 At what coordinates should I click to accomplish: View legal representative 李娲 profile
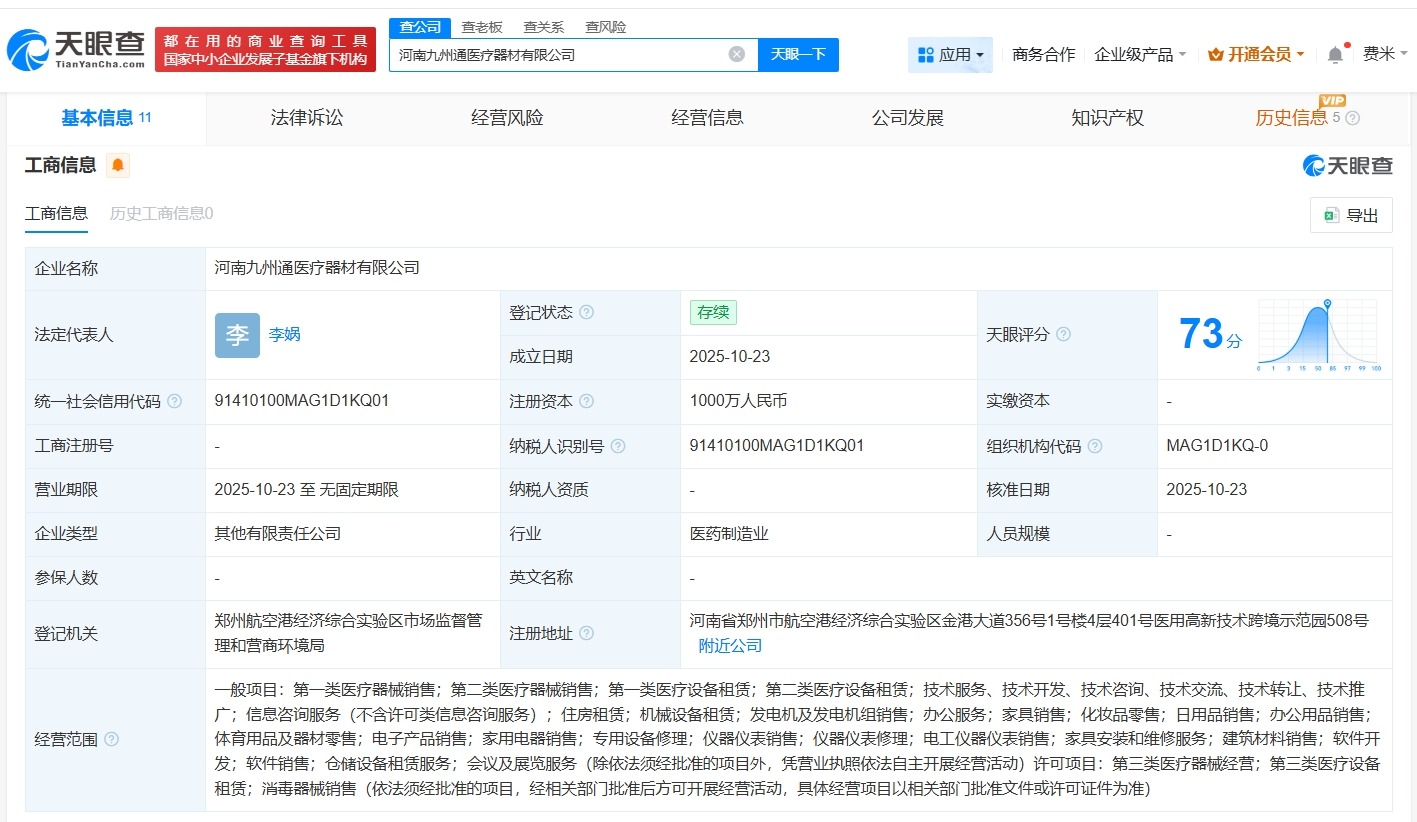(x=284, y=334)
